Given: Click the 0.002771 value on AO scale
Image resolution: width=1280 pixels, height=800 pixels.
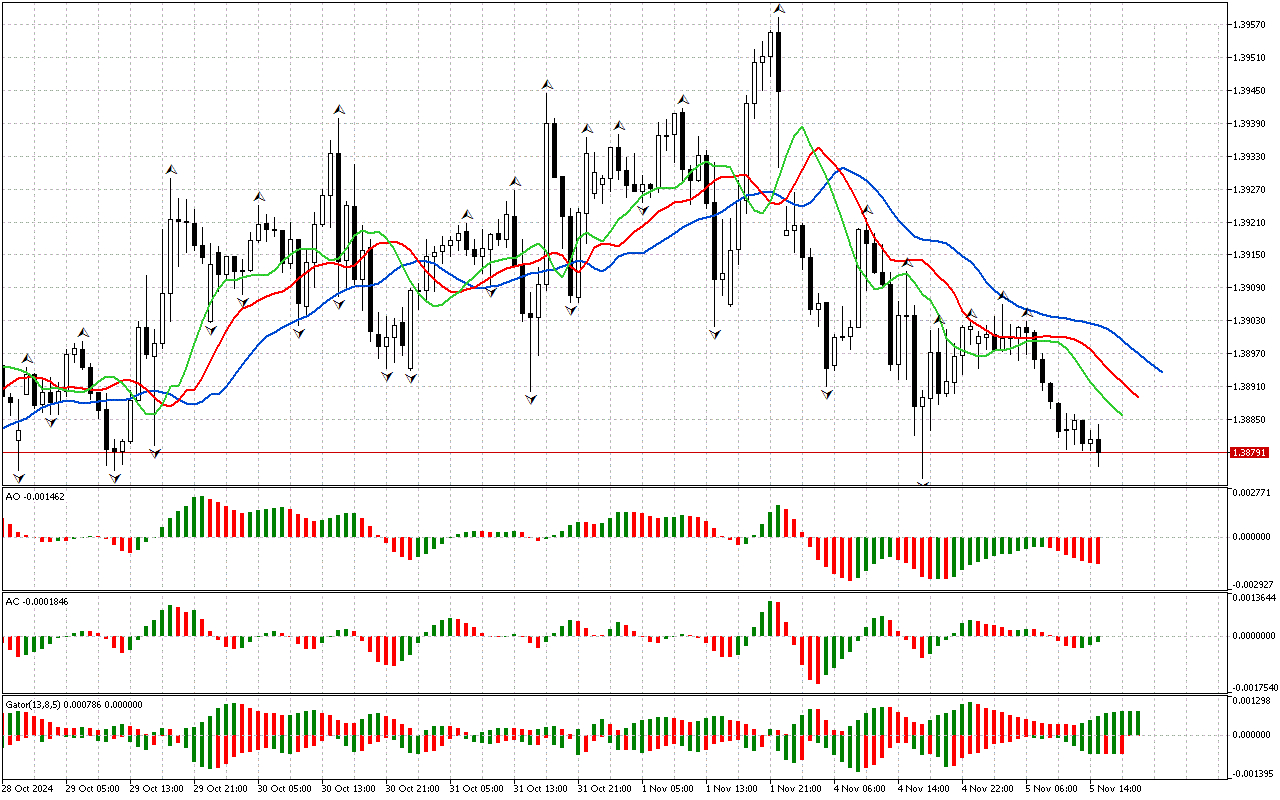Looking at the screenshot, I should click(1251, 493).
